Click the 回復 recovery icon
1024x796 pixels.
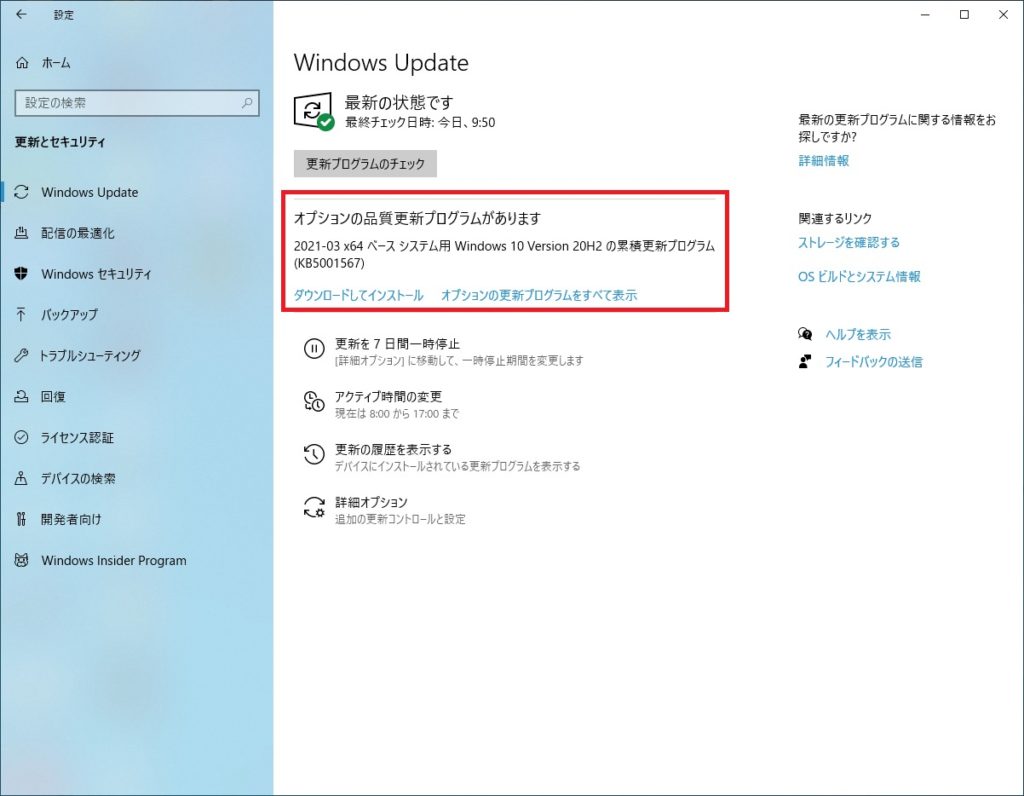(x=22, y=396)
